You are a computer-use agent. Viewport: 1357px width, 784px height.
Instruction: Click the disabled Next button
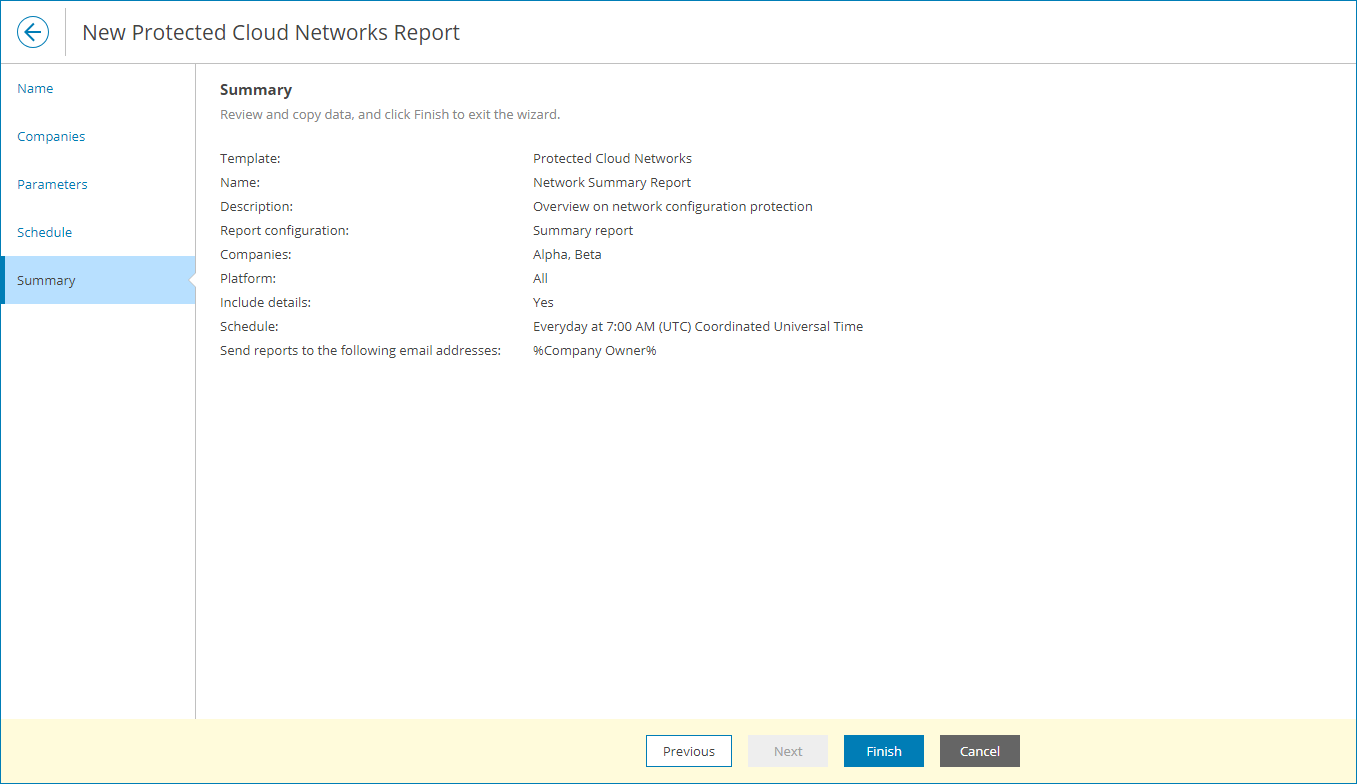coord(787,751)
